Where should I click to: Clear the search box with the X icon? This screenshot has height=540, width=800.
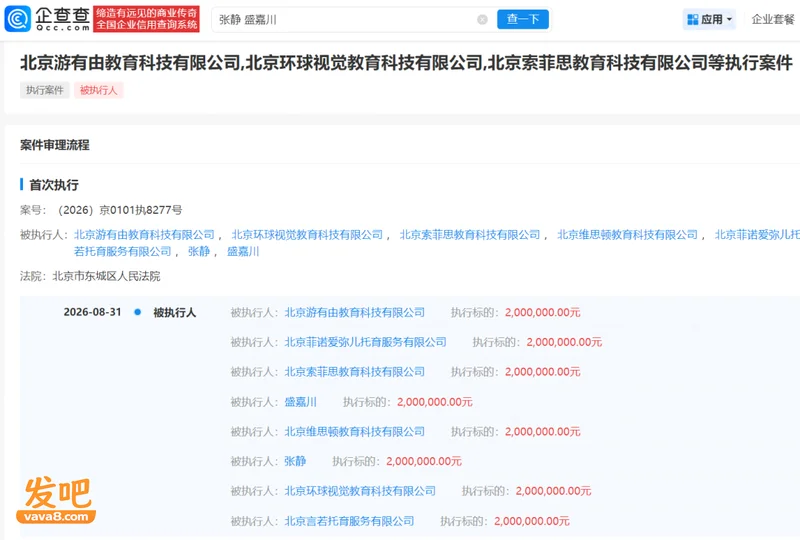pos(482,19)
